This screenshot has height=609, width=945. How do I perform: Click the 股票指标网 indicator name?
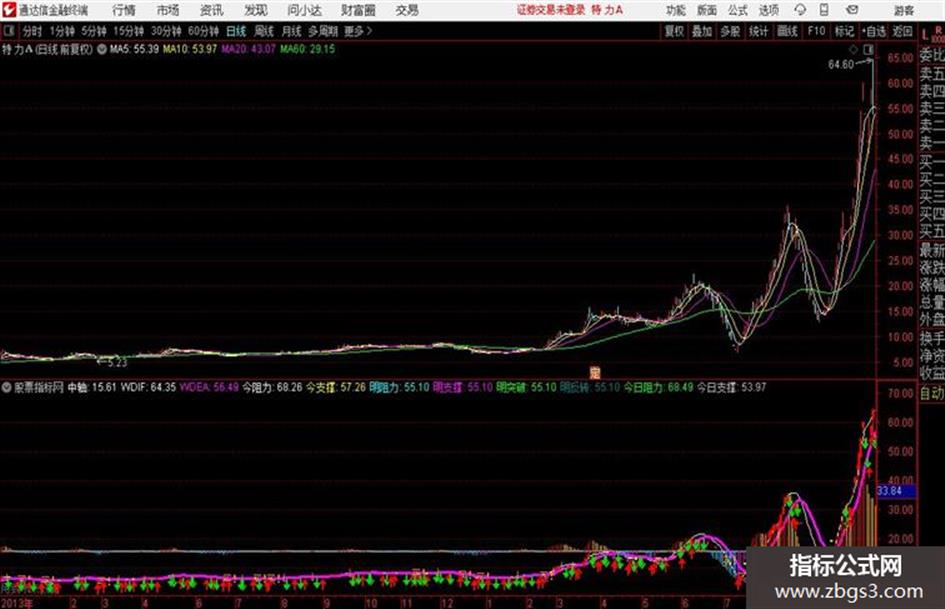pos(39,387)
